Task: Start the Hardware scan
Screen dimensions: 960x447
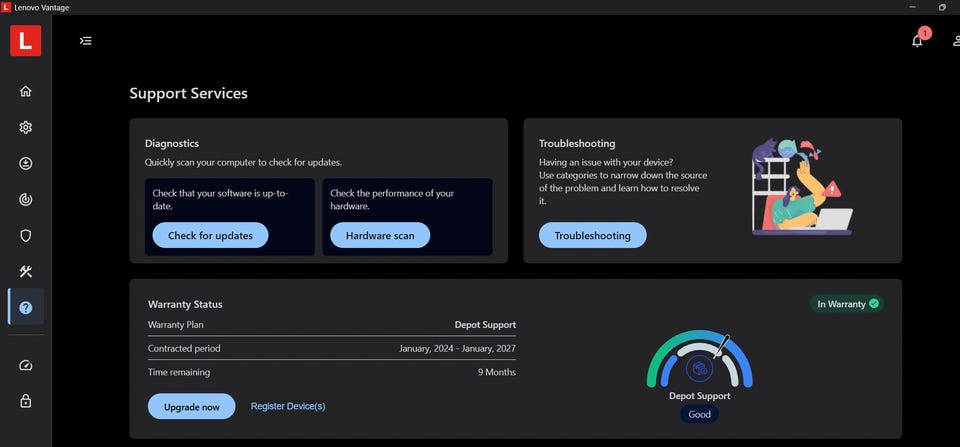Action: pos(379,235)
